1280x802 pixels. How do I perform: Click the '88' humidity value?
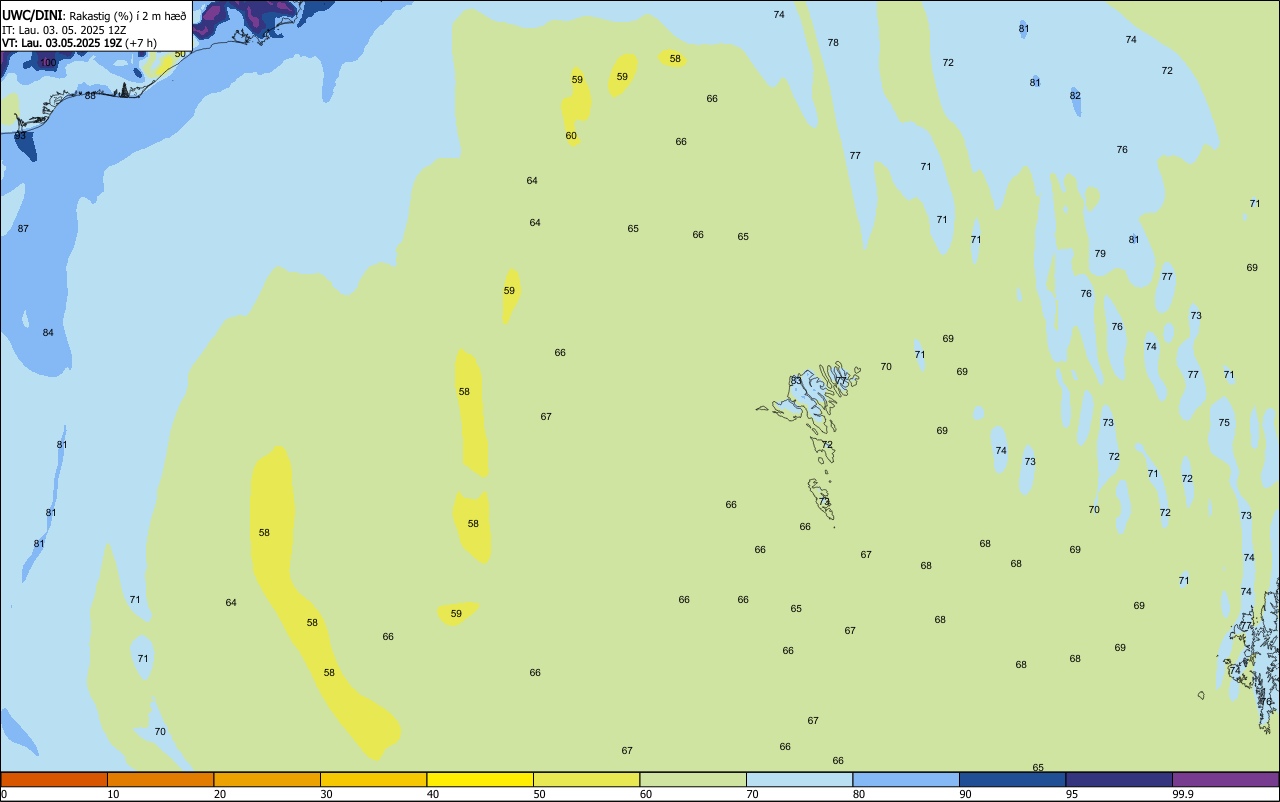tap(90, 95)
